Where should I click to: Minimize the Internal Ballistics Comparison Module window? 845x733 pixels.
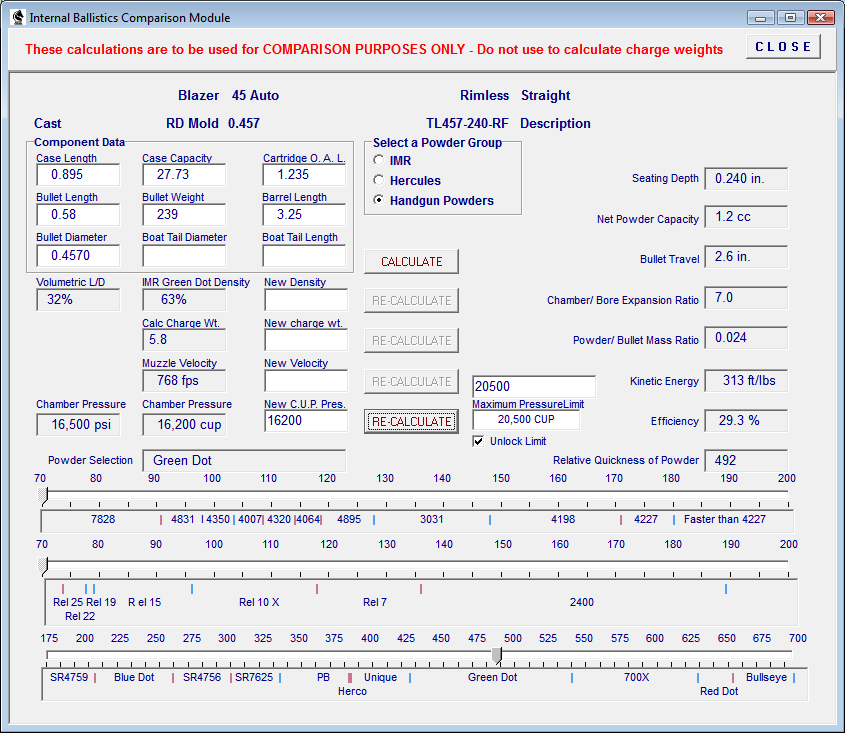click(x=760, y=18)
